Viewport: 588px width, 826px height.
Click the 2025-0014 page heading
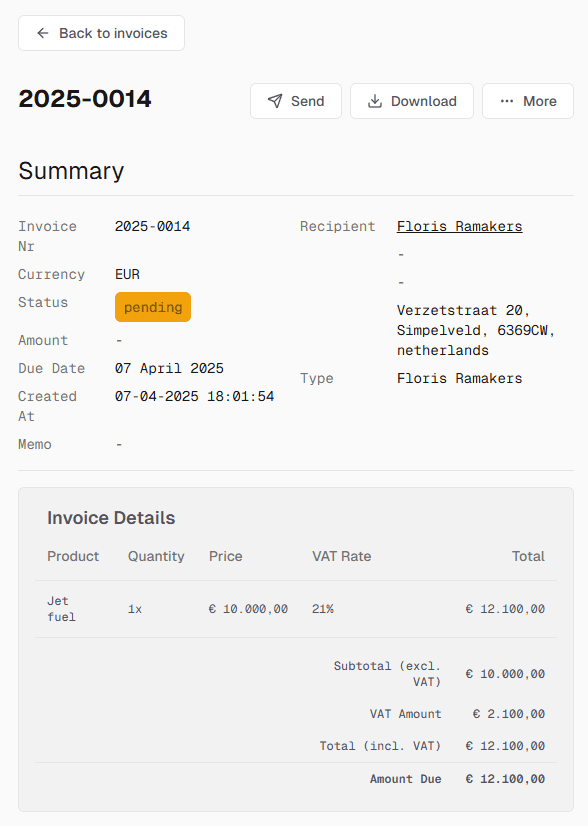click(85, 99)
